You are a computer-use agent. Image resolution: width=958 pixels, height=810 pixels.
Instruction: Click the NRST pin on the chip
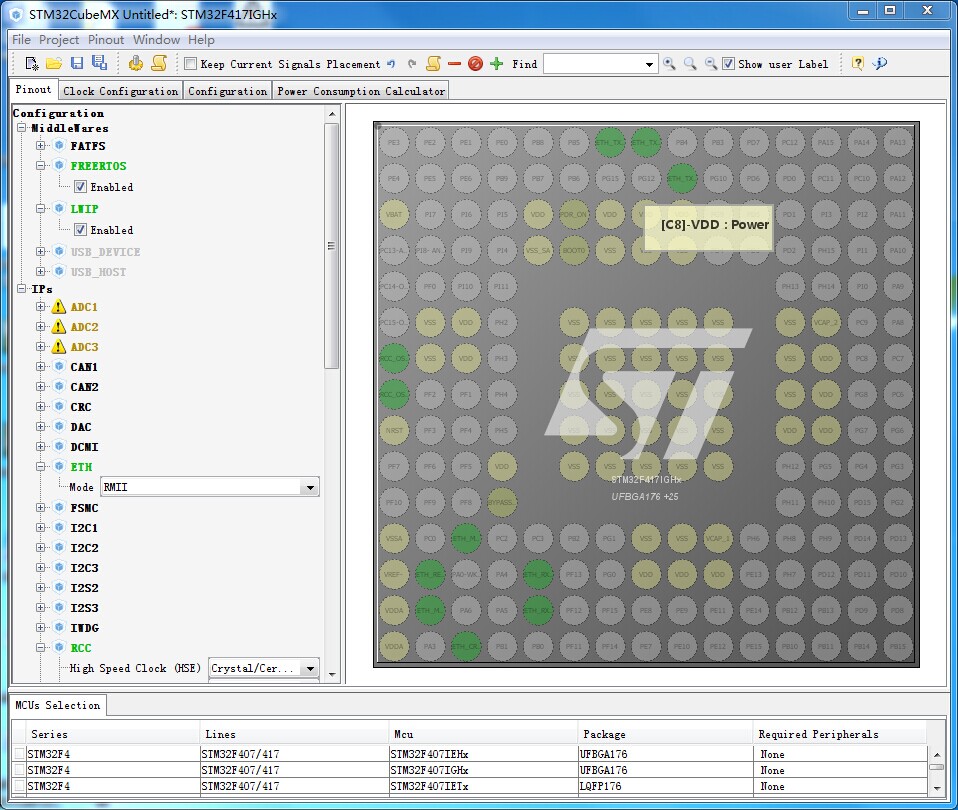pos(394,430)
